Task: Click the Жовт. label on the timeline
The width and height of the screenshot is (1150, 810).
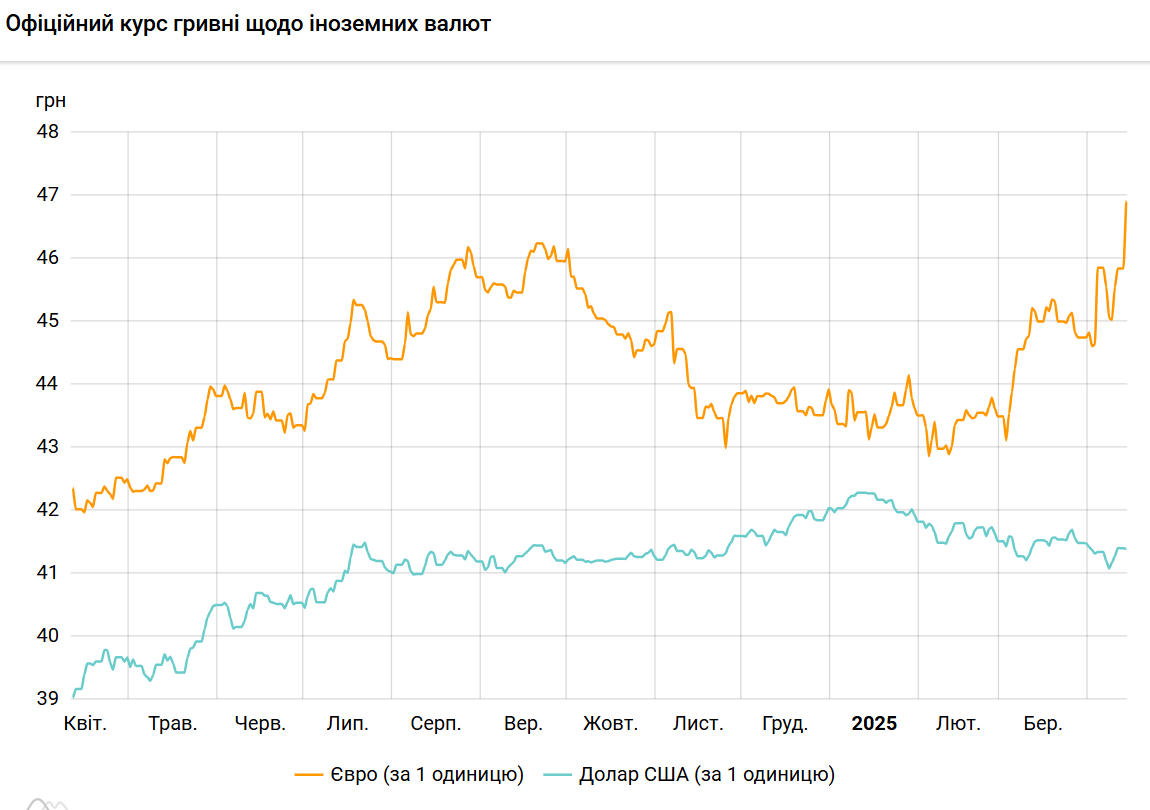Action: point(610,724)
